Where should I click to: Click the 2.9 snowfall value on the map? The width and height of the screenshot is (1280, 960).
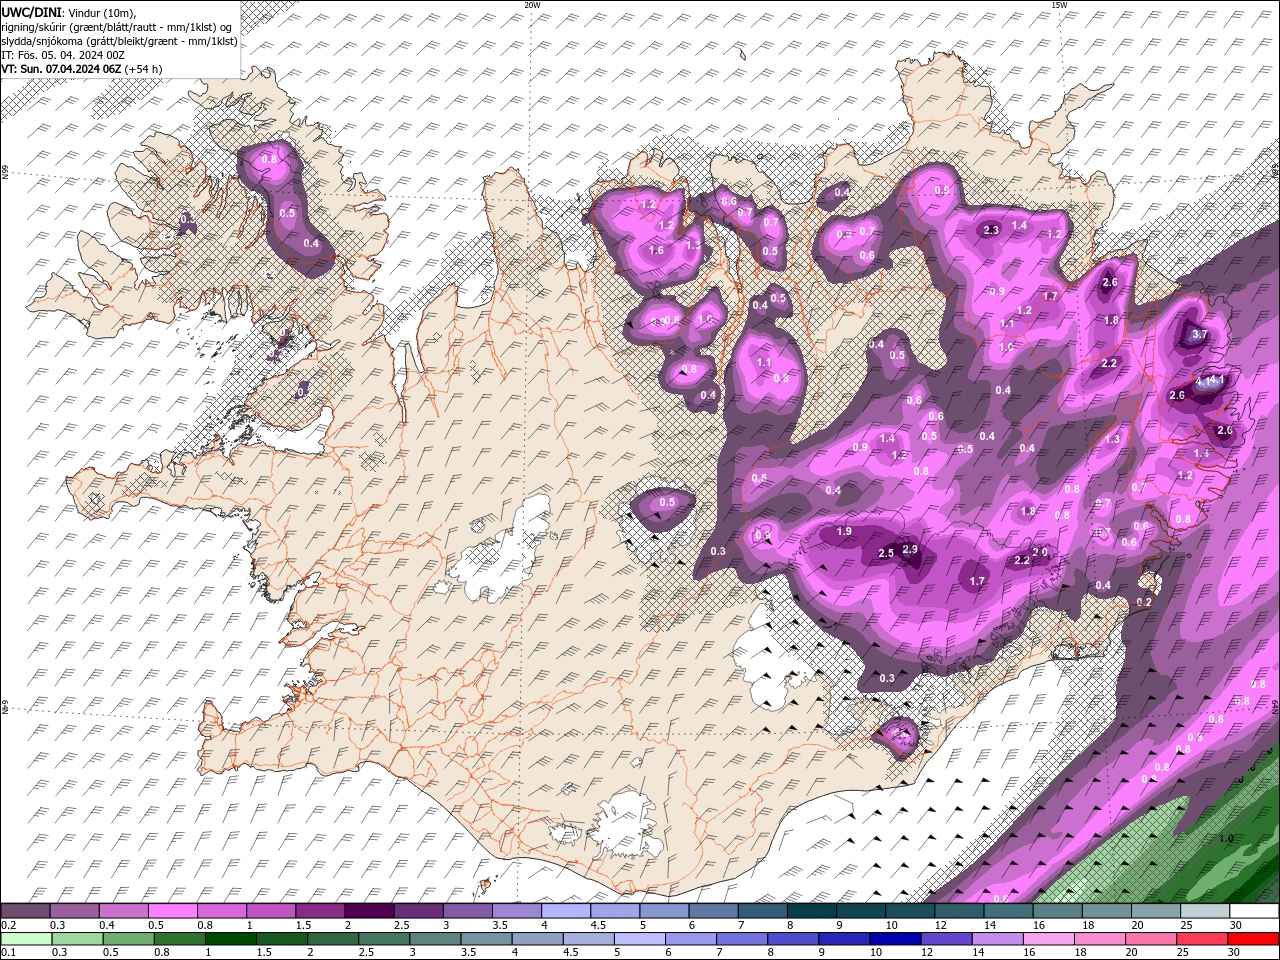point(909,549)
